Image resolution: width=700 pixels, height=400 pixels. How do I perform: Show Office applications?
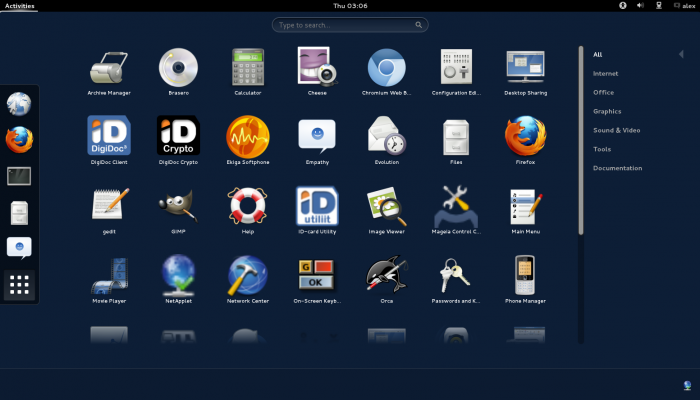click(x=603, y=92)
